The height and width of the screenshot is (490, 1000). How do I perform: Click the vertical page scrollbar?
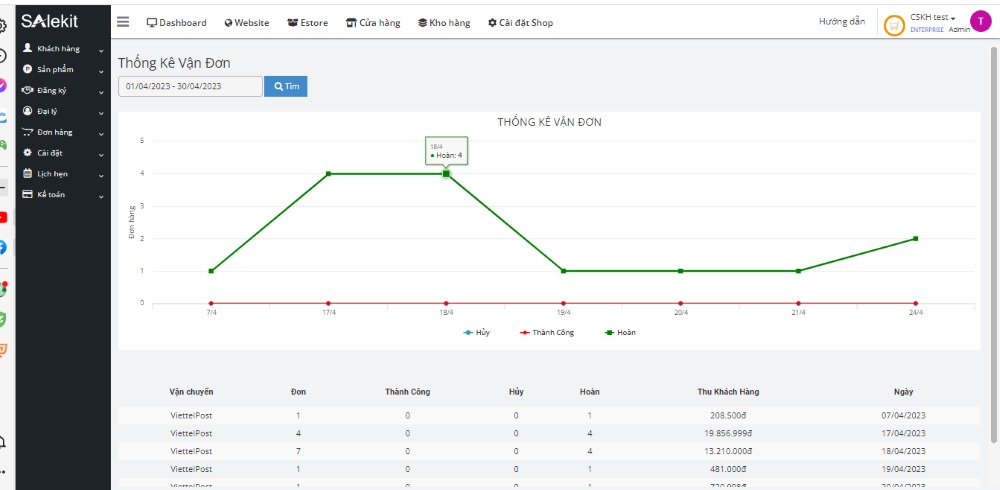[993, 240]
